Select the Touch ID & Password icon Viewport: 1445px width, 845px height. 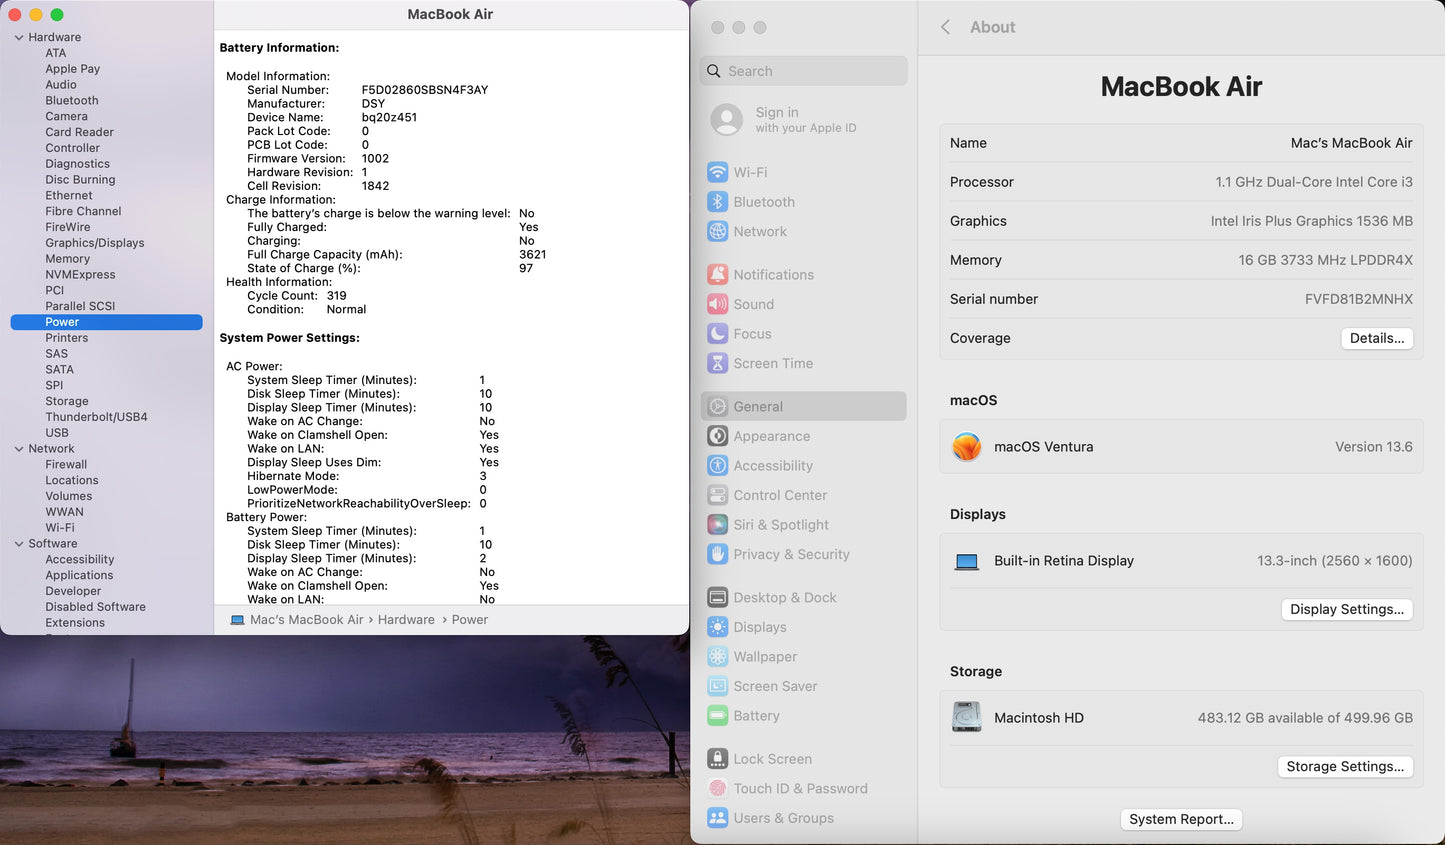(x=717, y=789)
